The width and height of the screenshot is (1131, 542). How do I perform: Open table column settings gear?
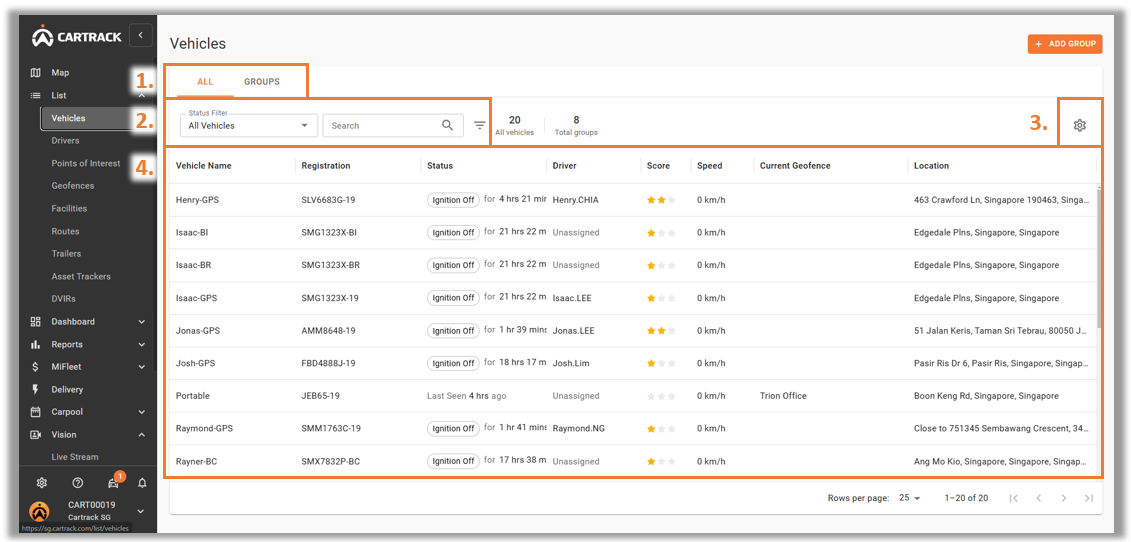coord(1079,126)
